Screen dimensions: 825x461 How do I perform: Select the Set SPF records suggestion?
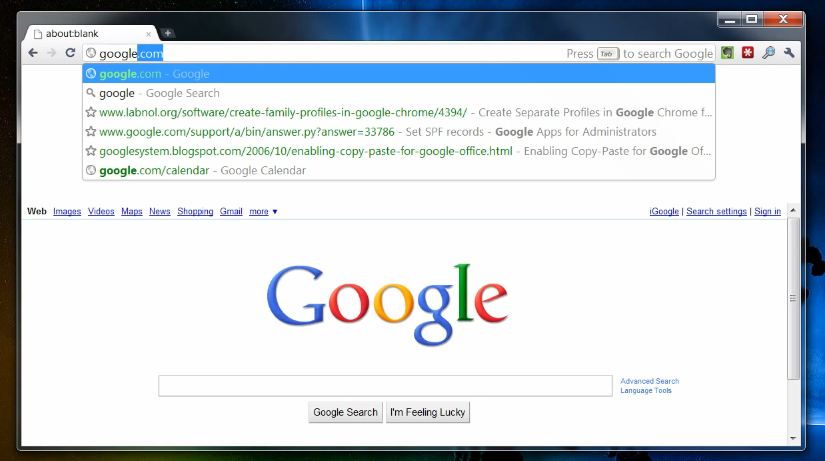(399, 132)
